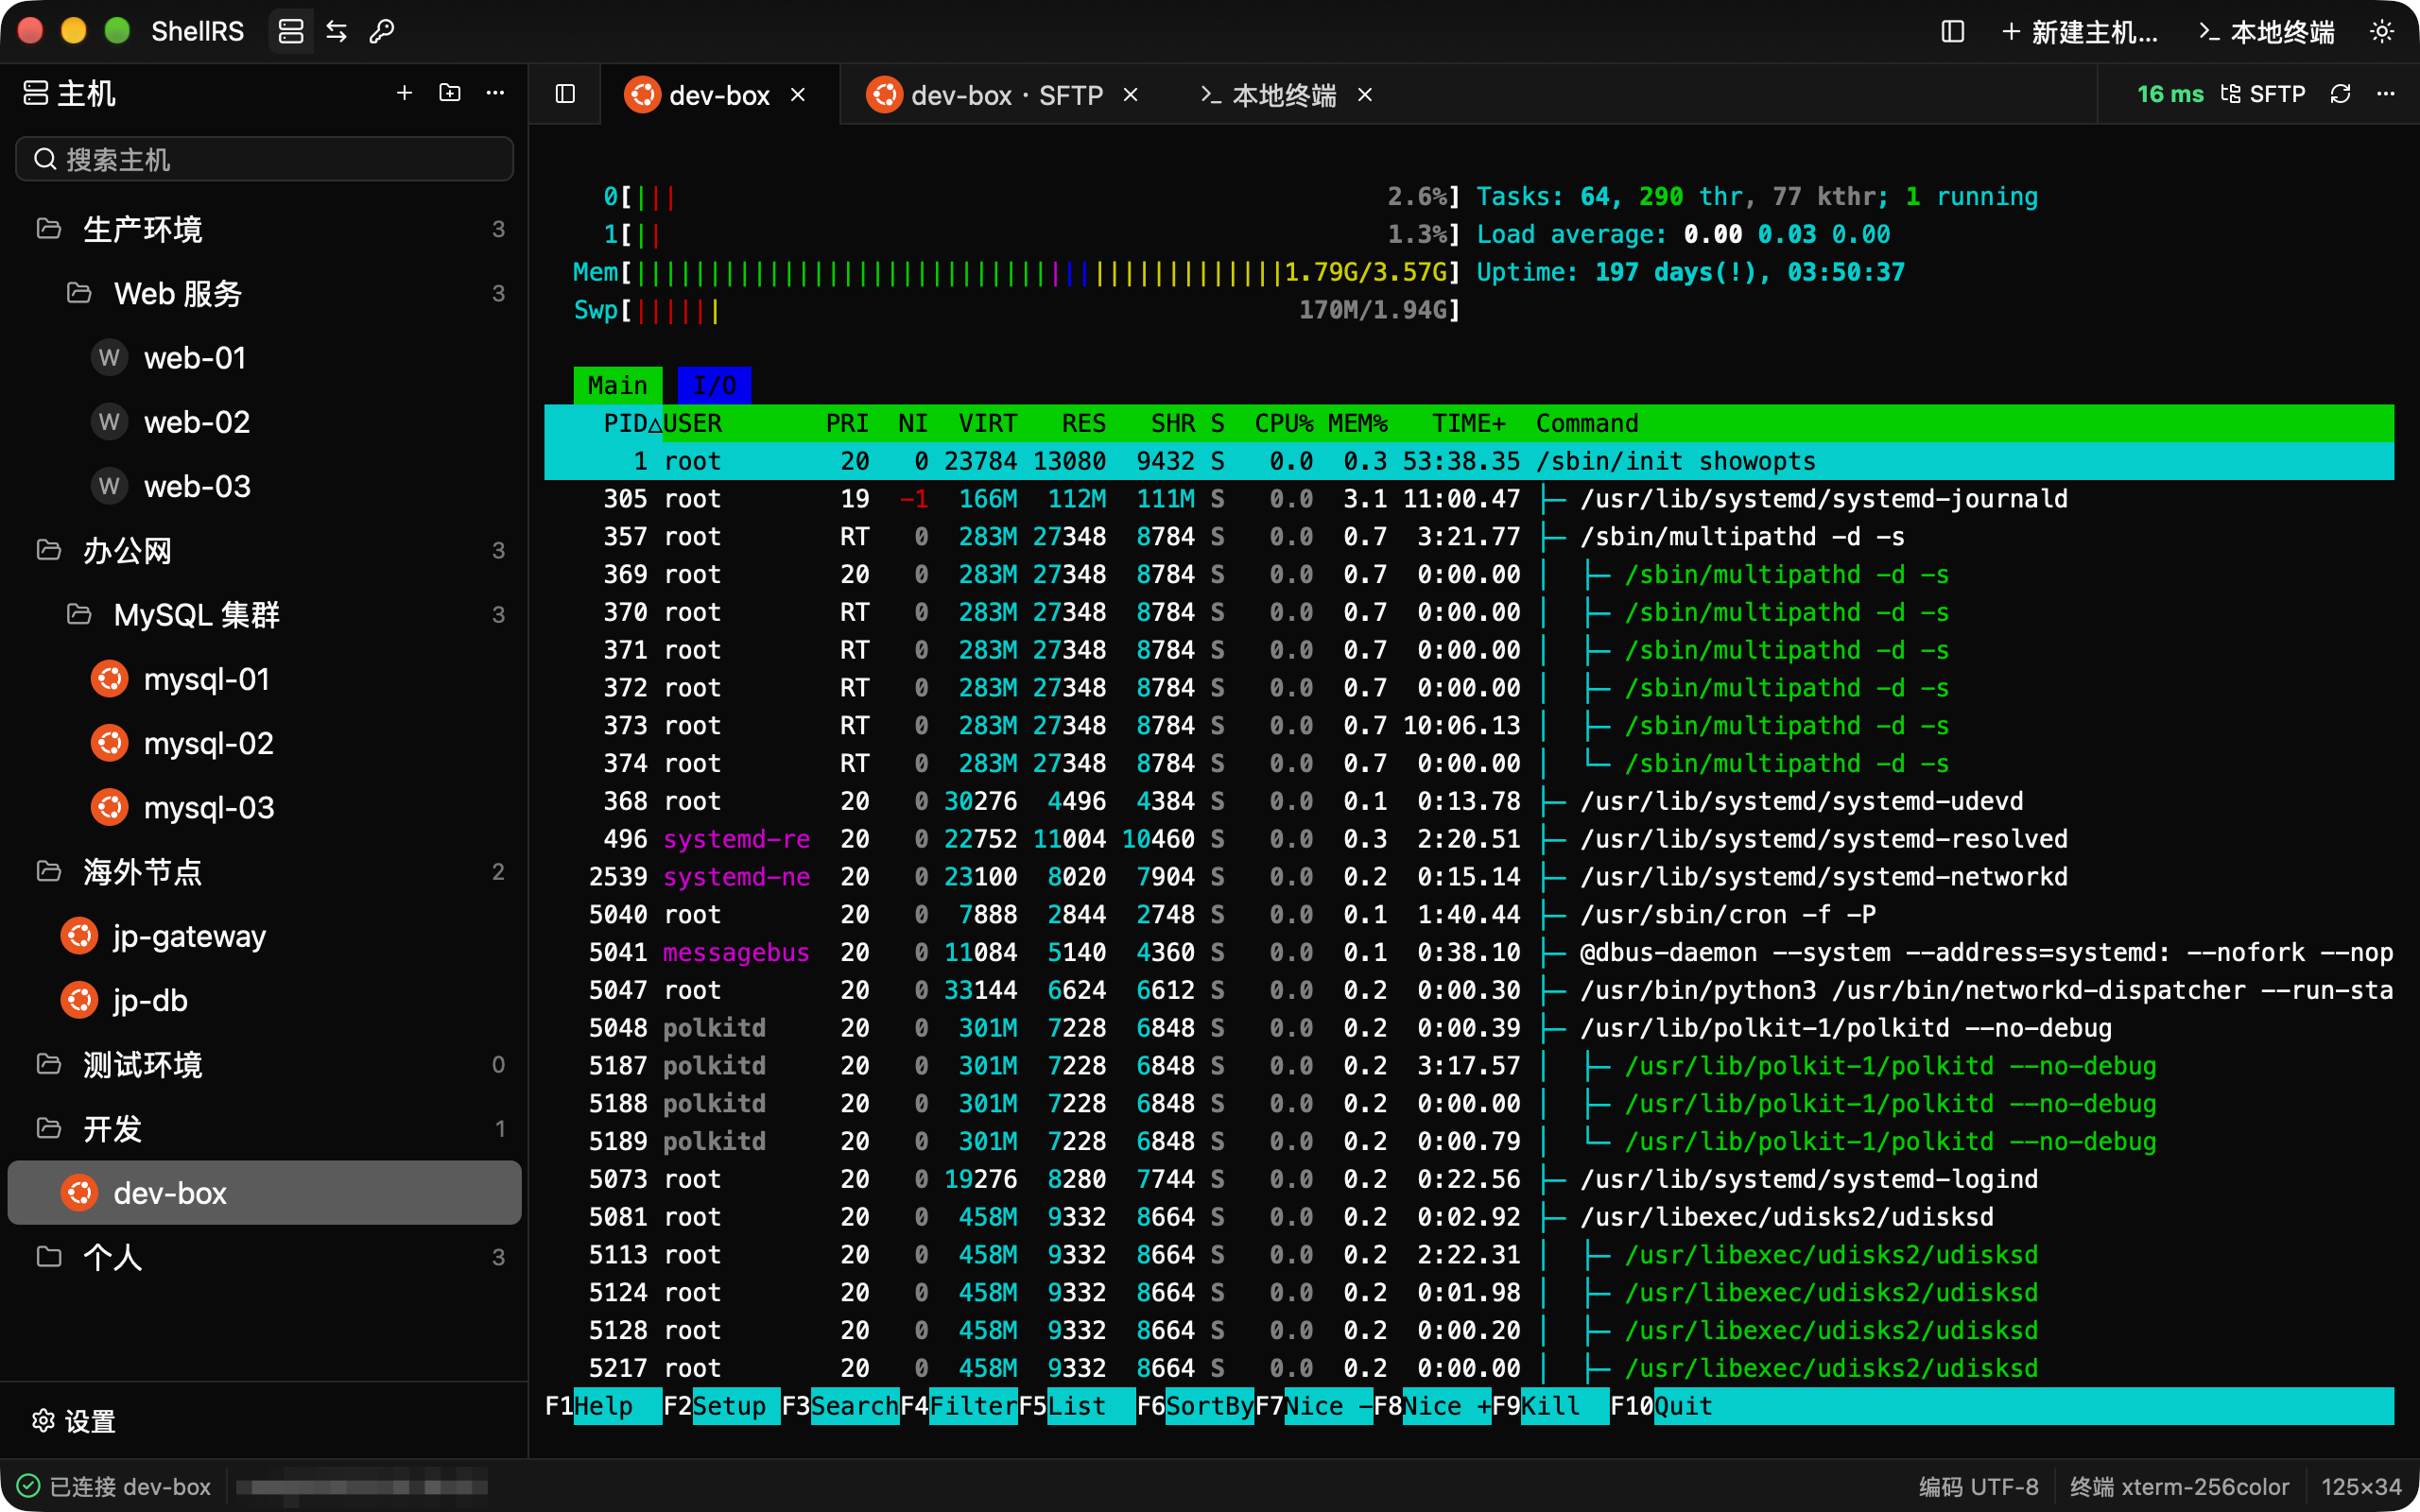Add a new host with plus icon
This screenshot has height=1512, width=2420.
tap(404, 93)
